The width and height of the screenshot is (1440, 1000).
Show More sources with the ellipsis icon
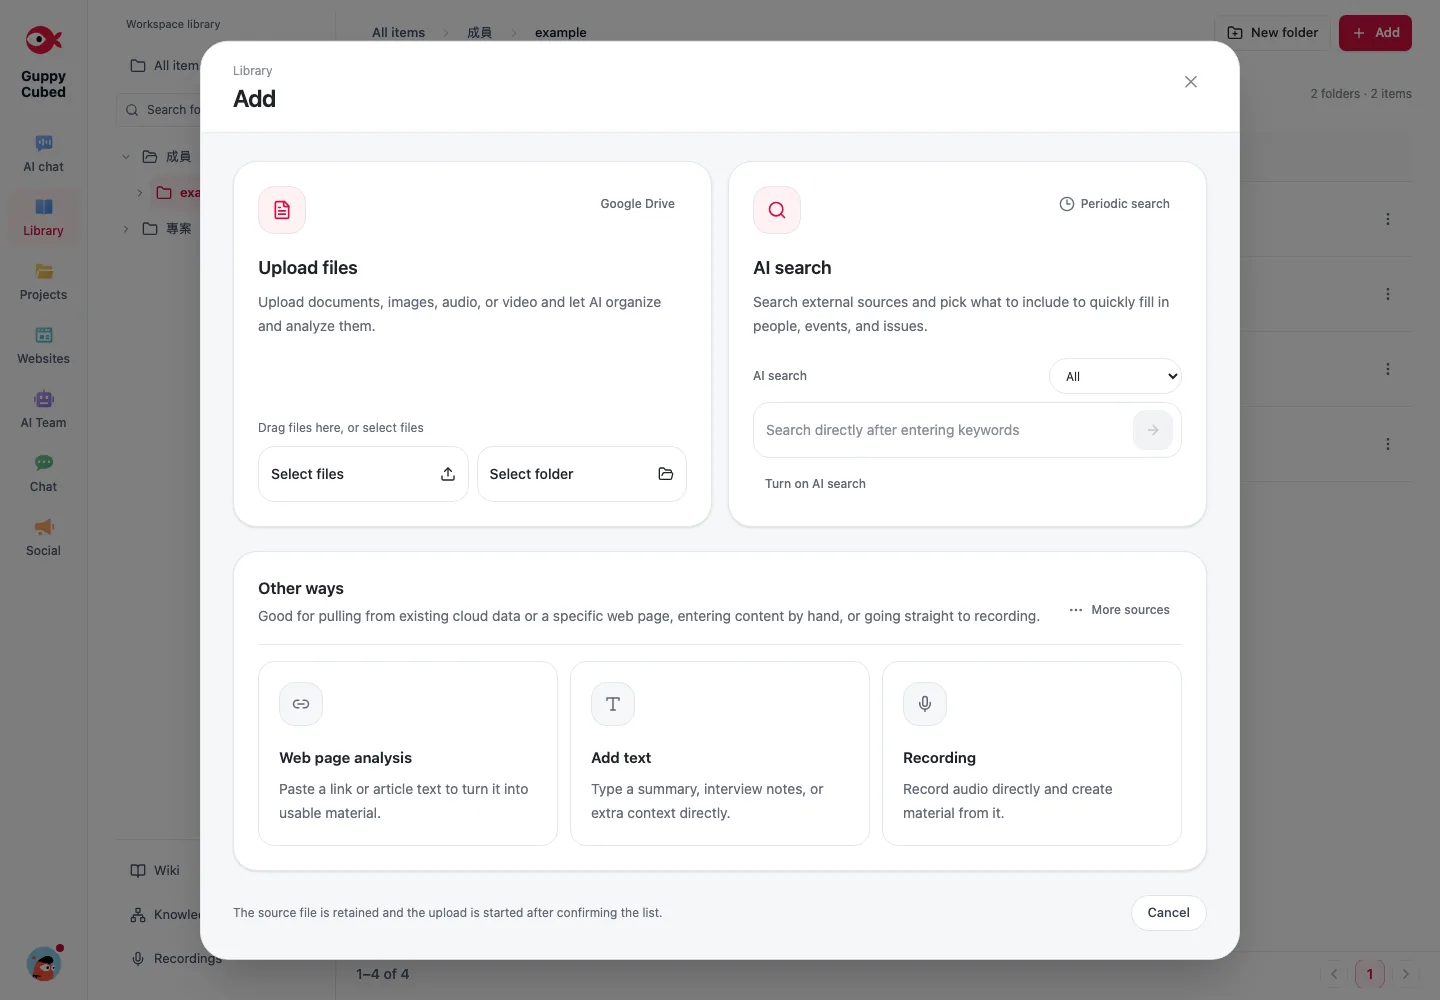pyautogui.click(x=1119, y=610)
